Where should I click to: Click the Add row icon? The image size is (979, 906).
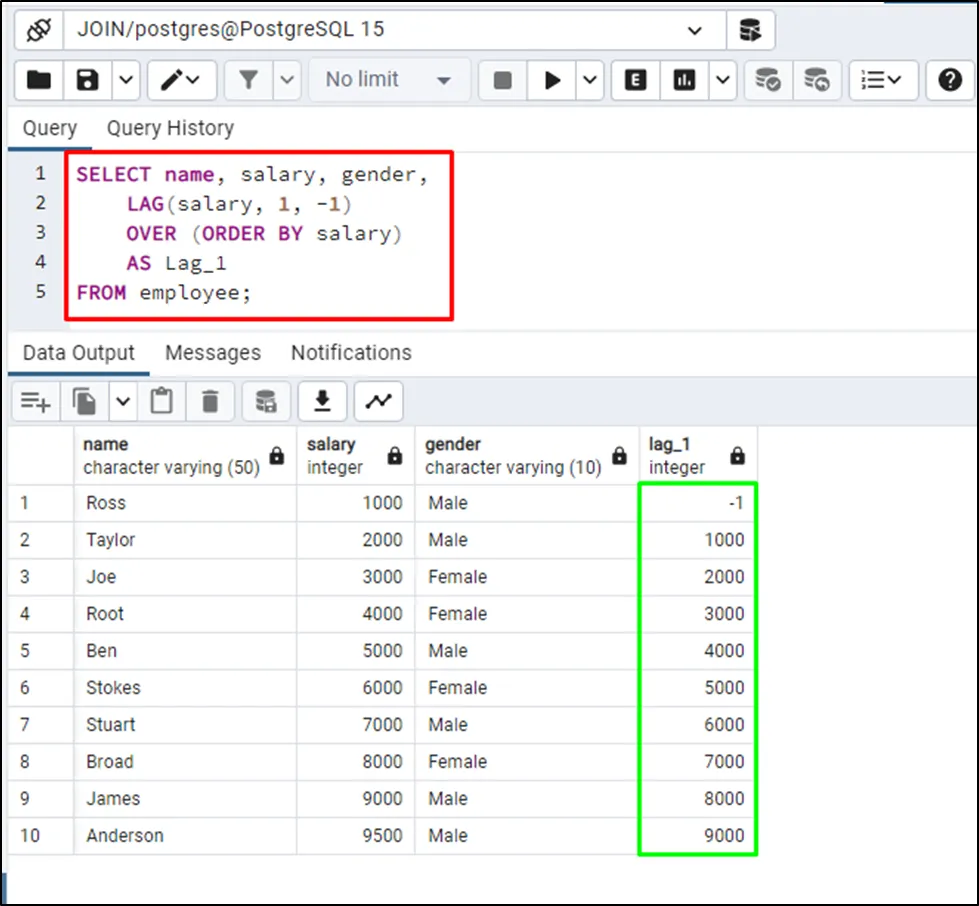pyautogui.click(x=35, y=402)
